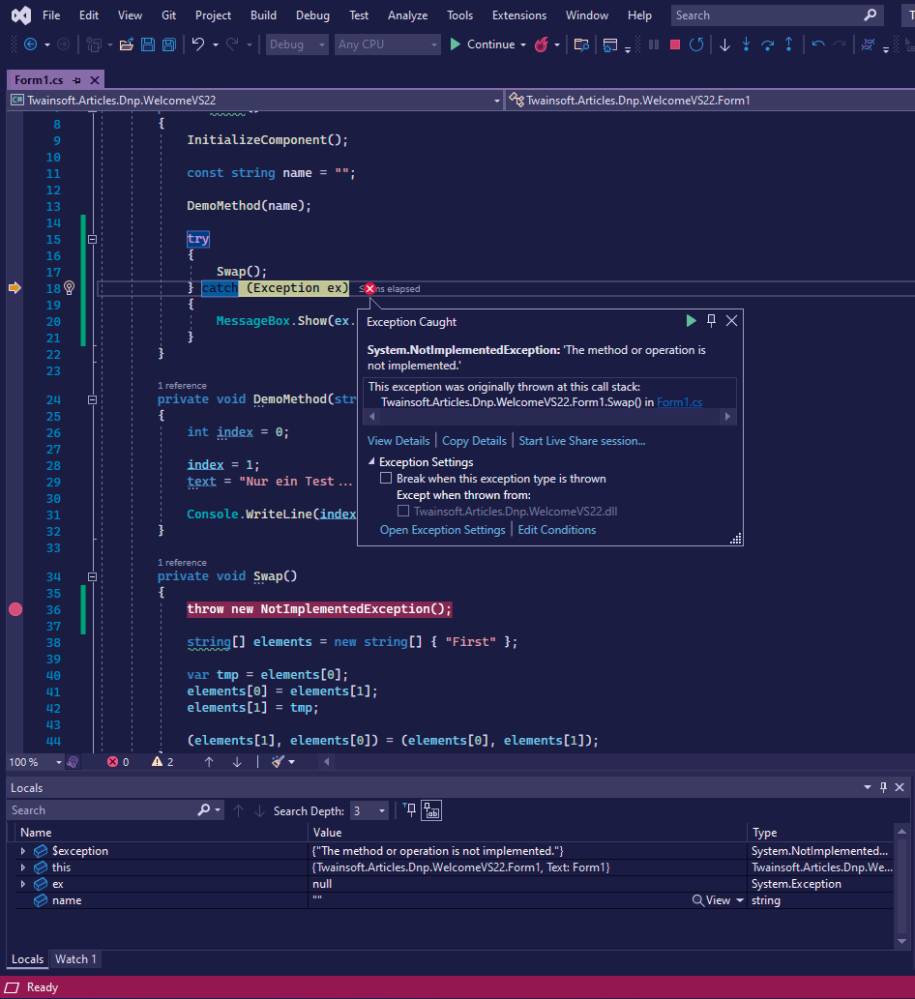Expand the ex variable row
This screenshot has width=915, height=999.
(x=23, y=884)
